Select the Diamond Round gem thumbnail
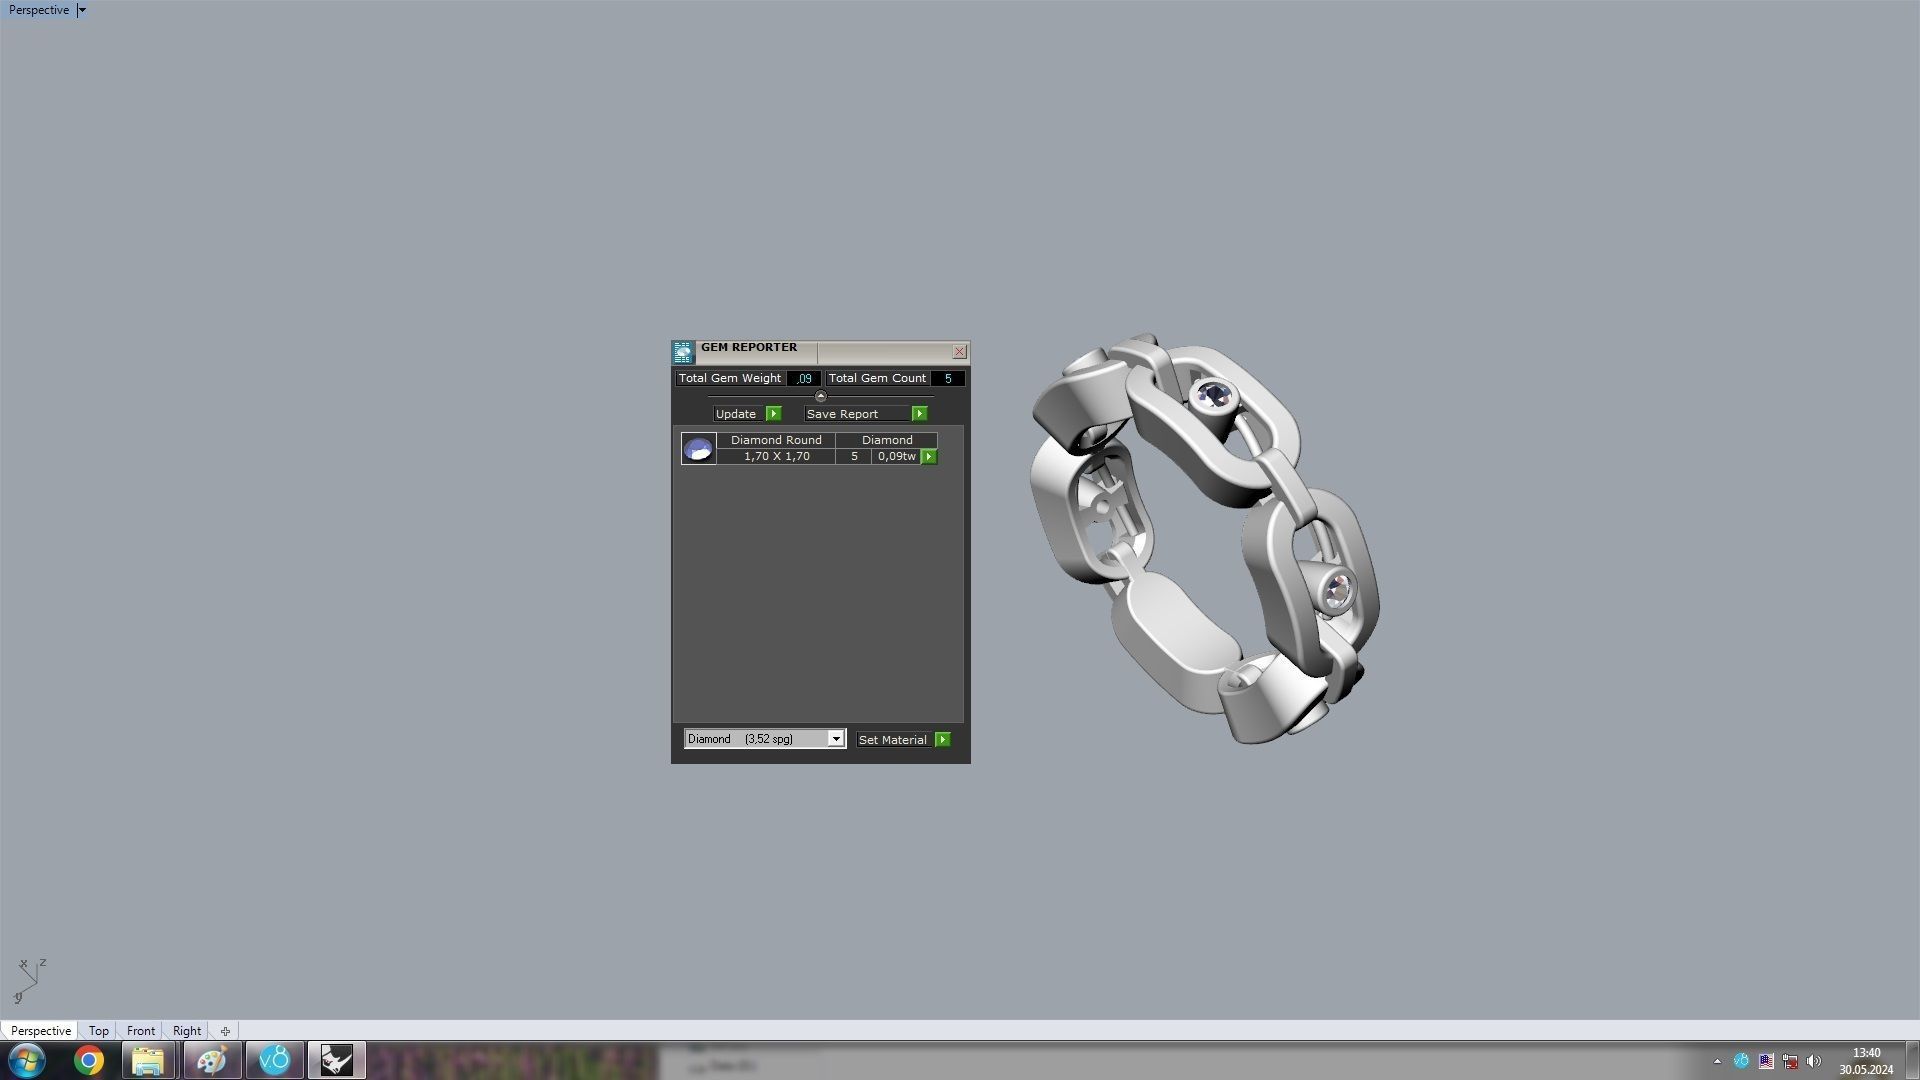The image size is (1920, 1080). tap(698, 448)
